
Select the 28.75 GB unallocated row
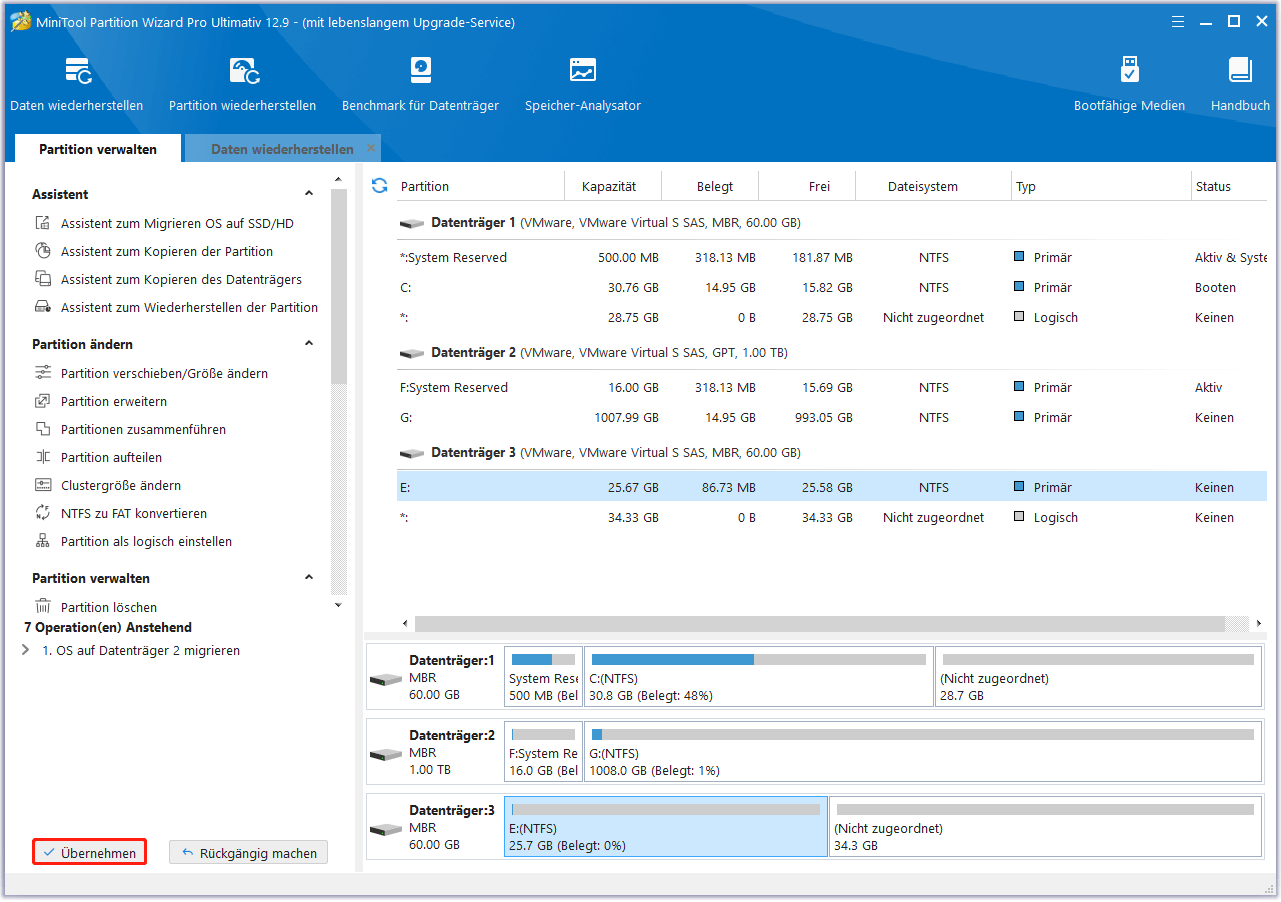click(832, 318)
